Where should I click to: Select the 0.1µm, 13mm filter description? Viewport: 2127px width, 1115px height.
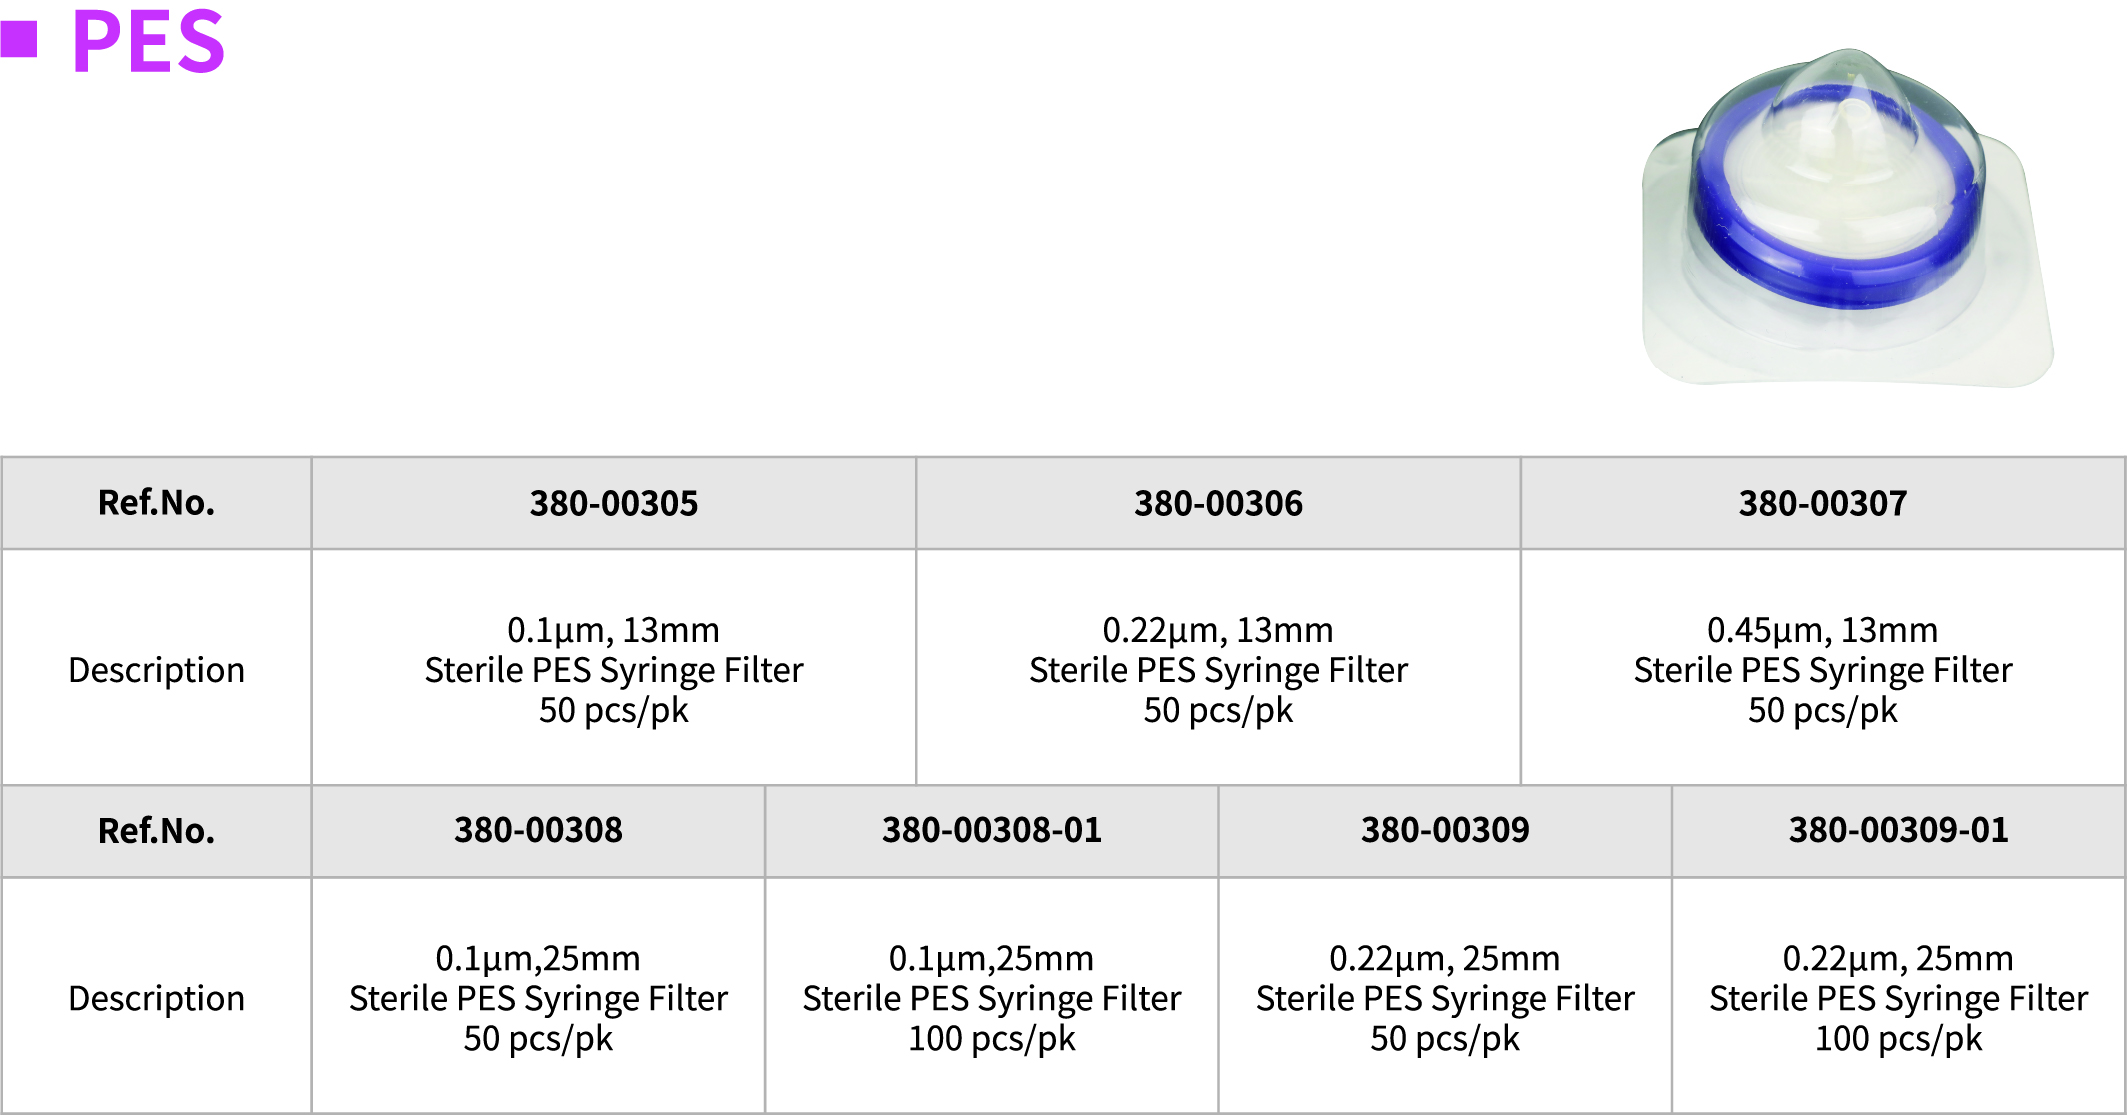click(x=614, y=670)
